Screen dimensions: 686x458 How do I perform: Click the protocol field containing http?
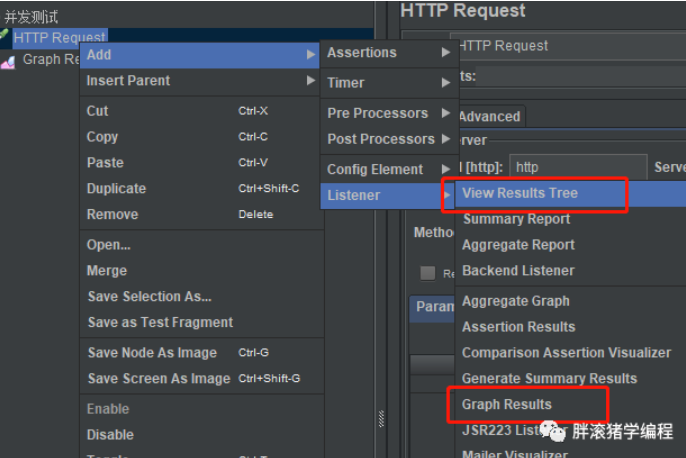[577, 168]
